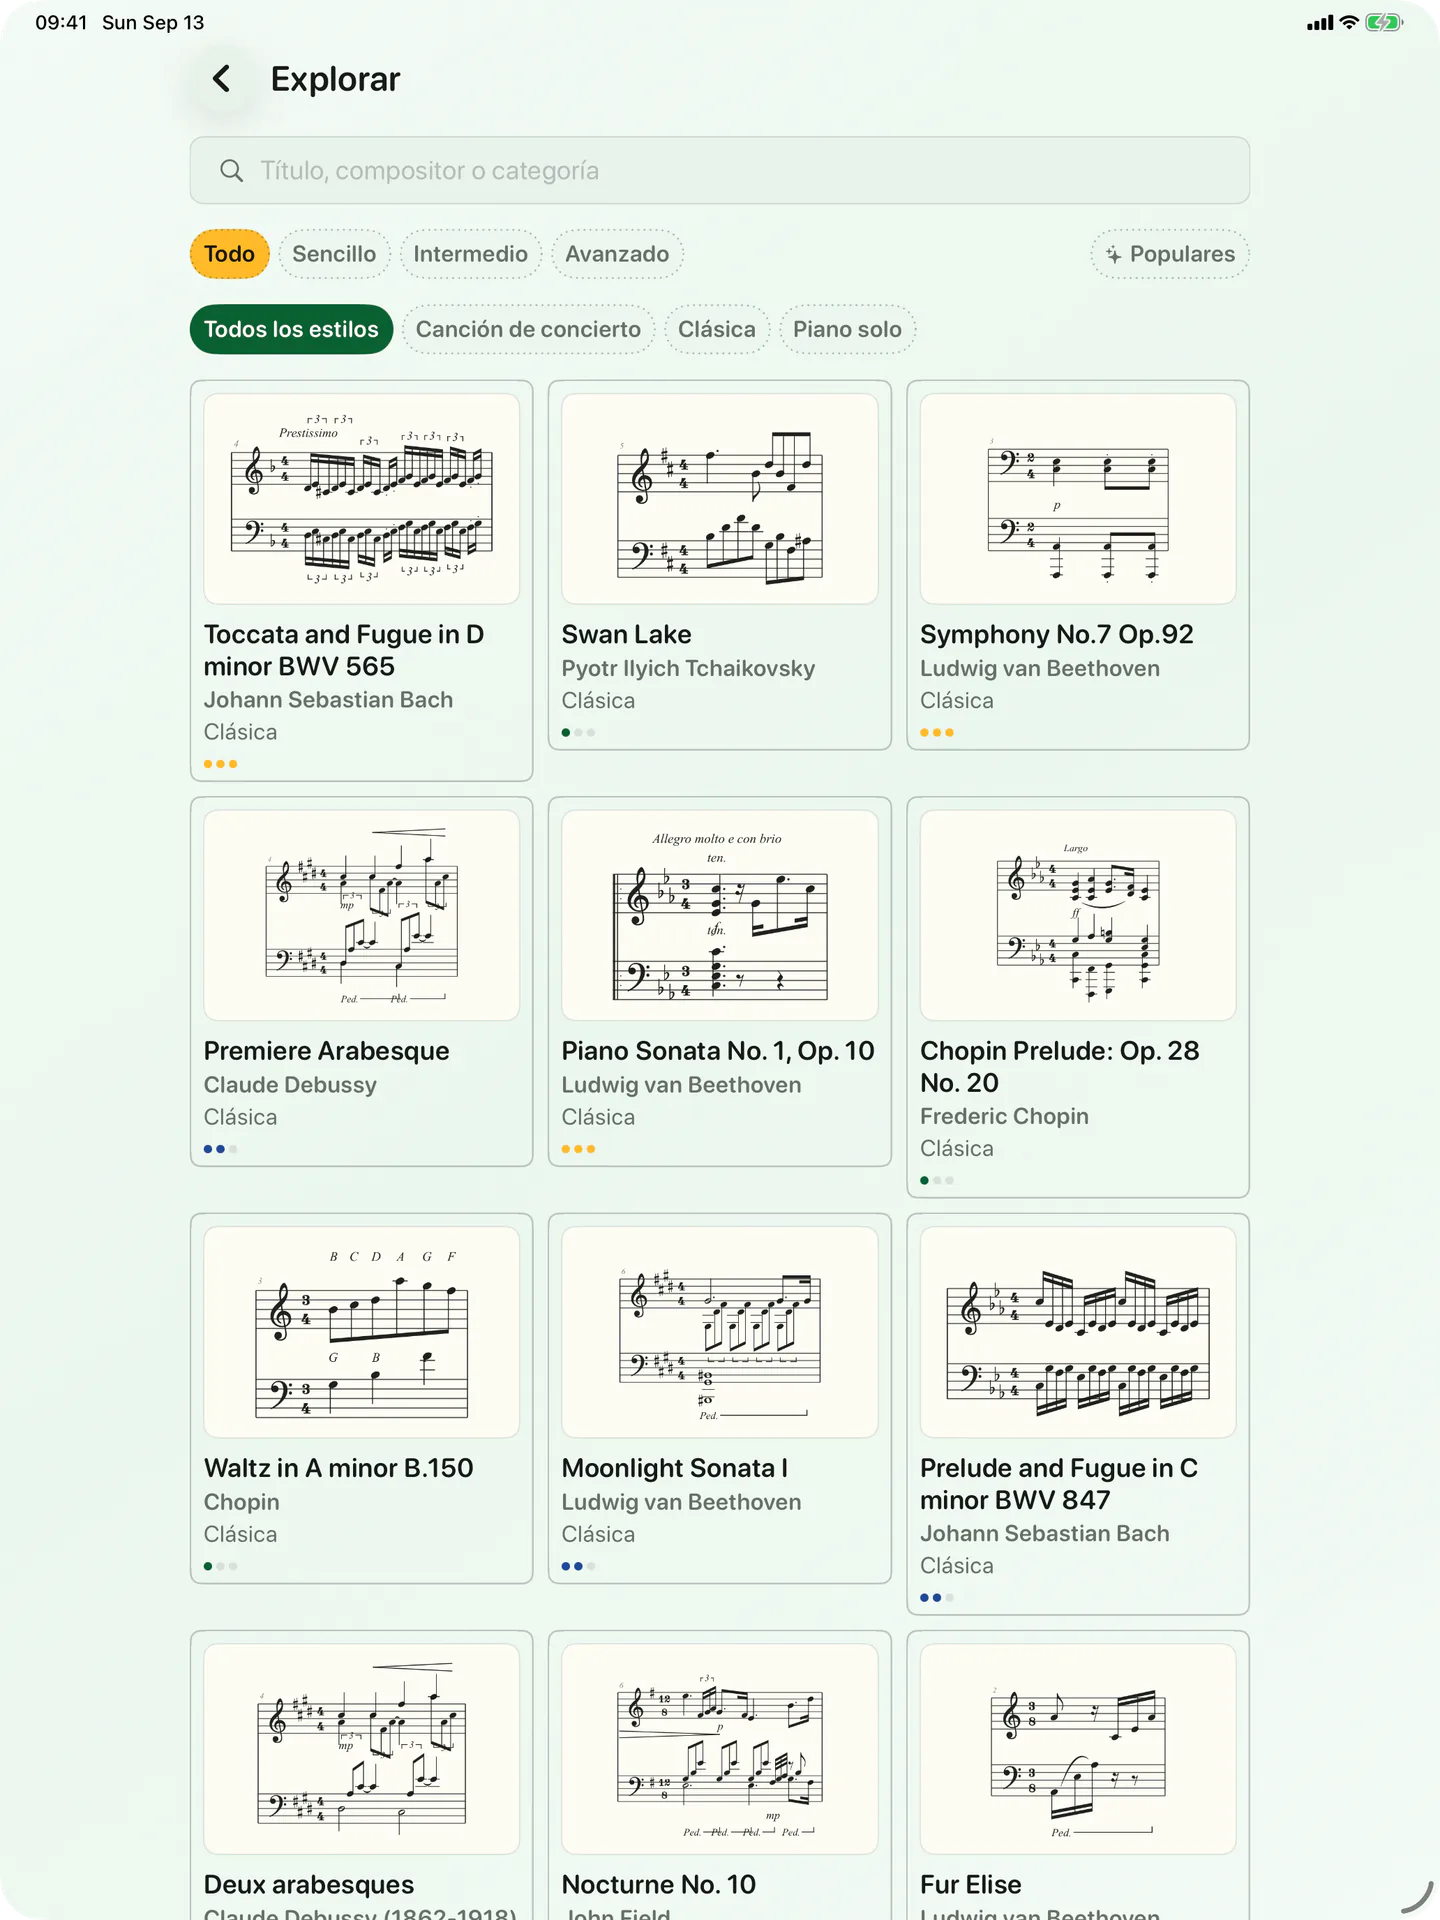Click the Premiere Arabesque title
1440x1920 pixels.
pos(327,1051)
